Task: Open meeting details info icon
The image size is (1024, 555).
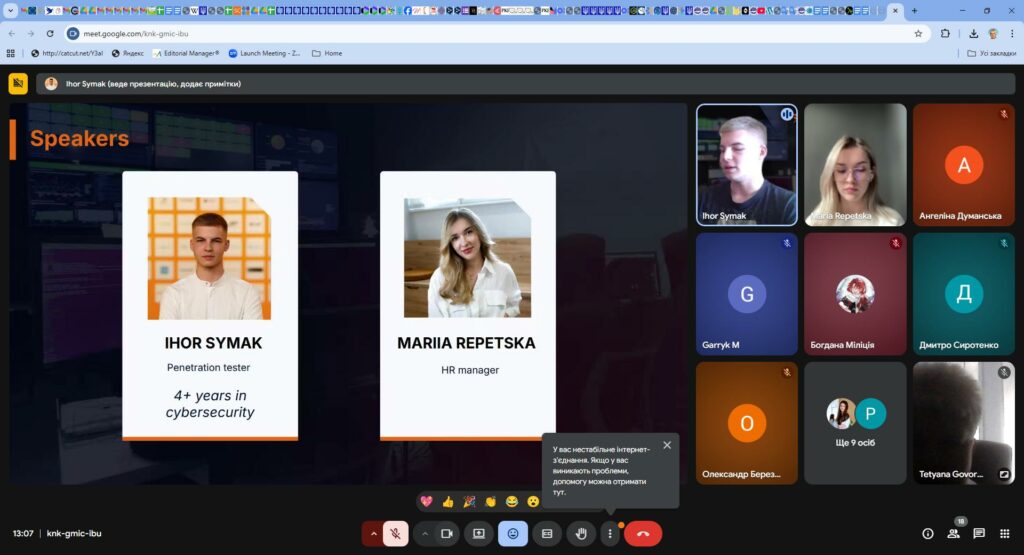Action: coord(927,534)
